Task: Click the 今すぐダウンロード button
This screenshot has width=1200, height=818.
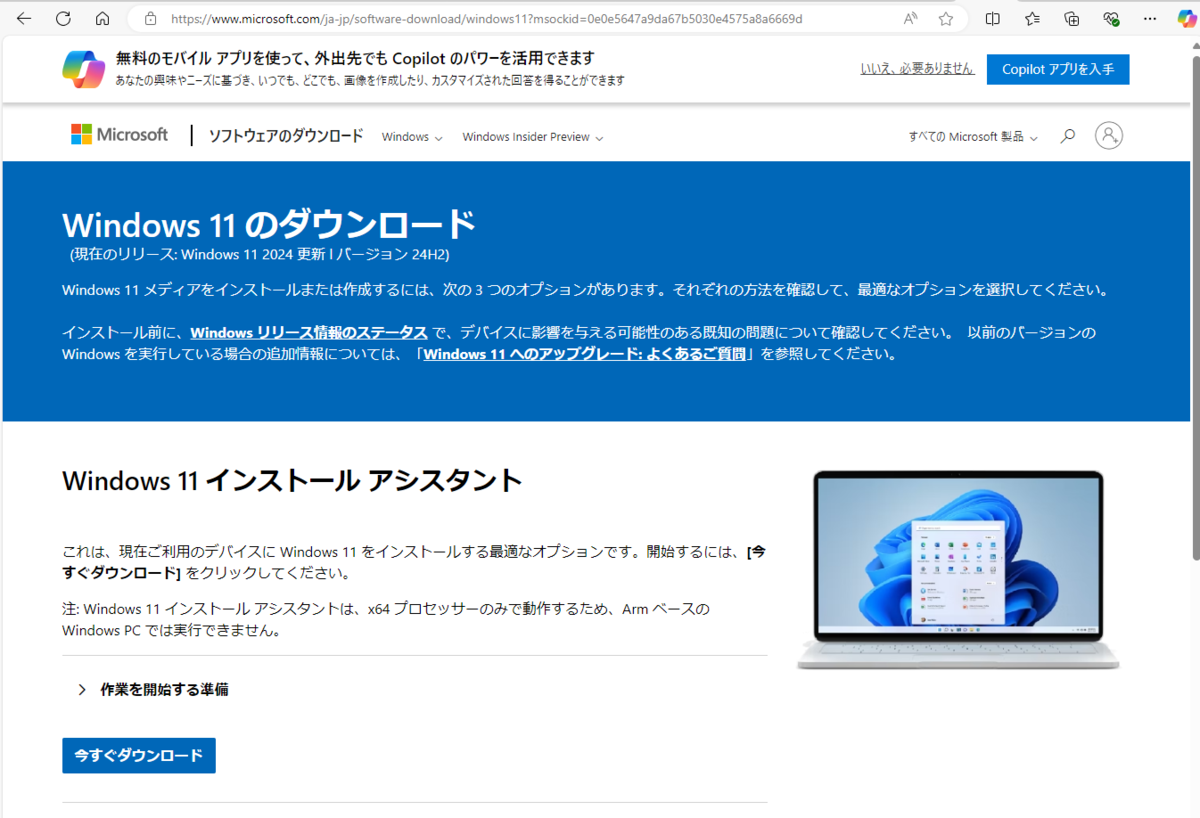Action: (x=139, y=755)
